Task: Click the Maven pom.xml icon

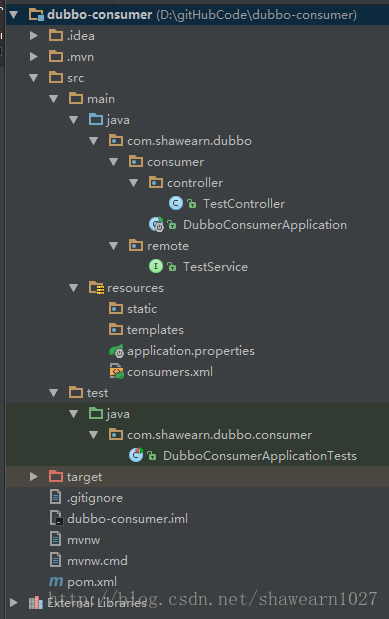Action: coord(56,581)
